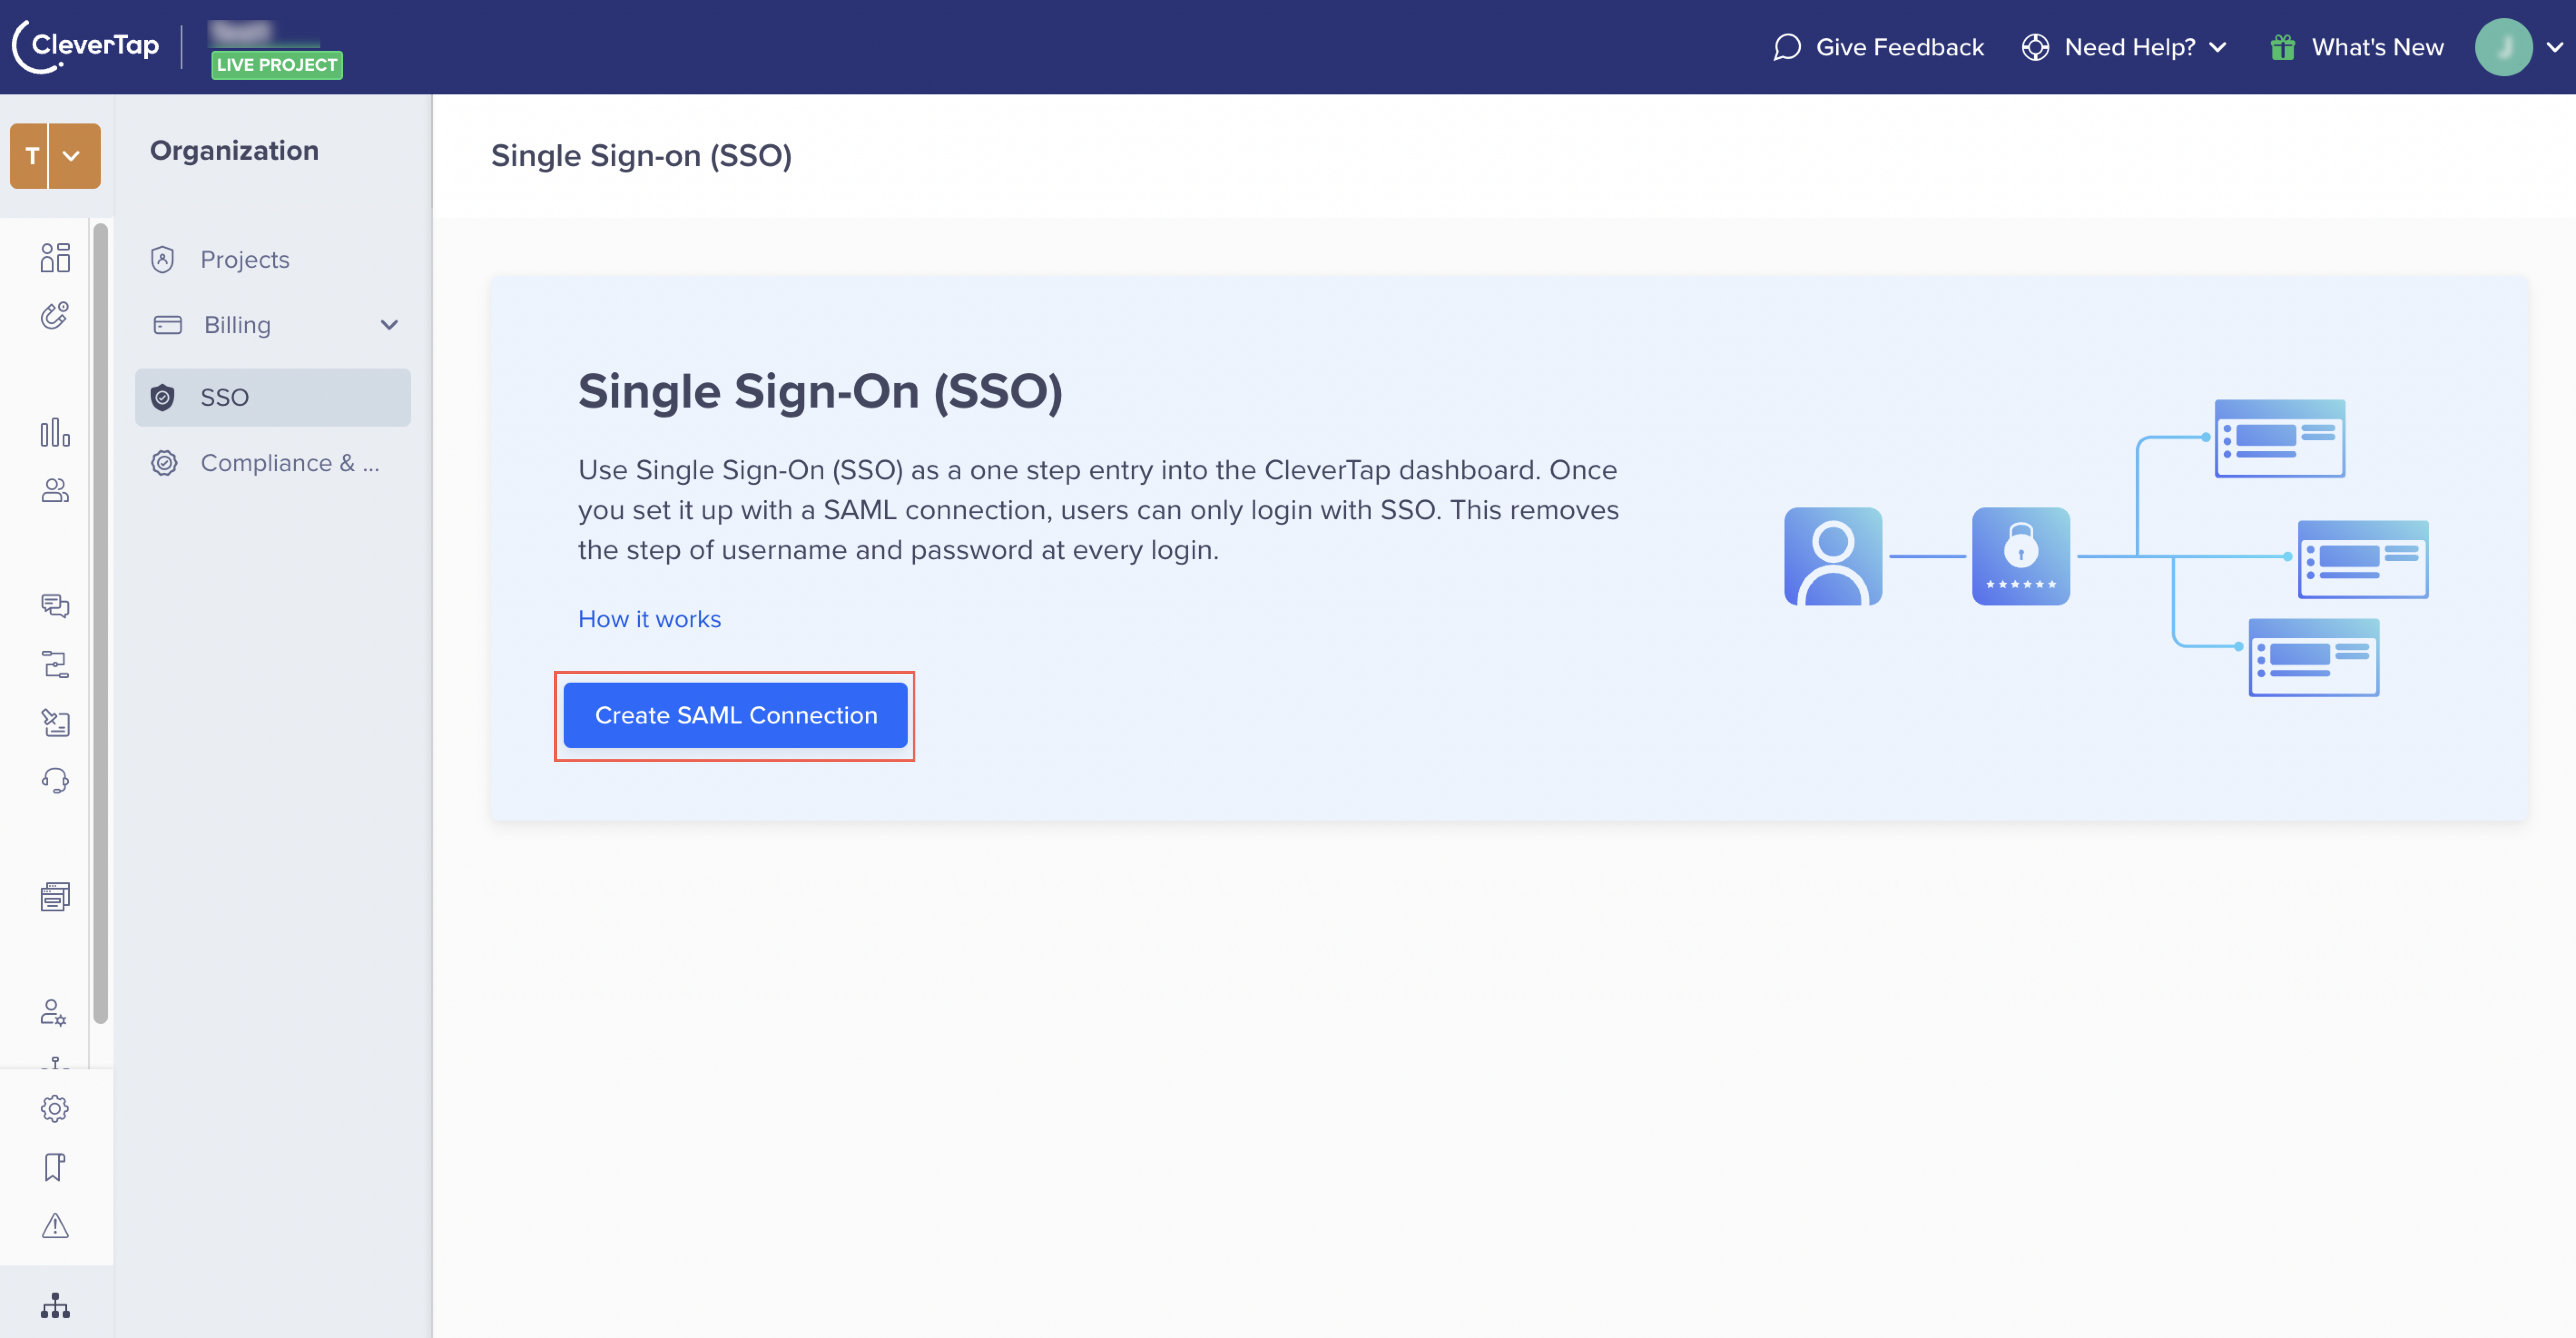
Task: Open the warning triangle icon in sidebar
Action: coord(55,1225)
